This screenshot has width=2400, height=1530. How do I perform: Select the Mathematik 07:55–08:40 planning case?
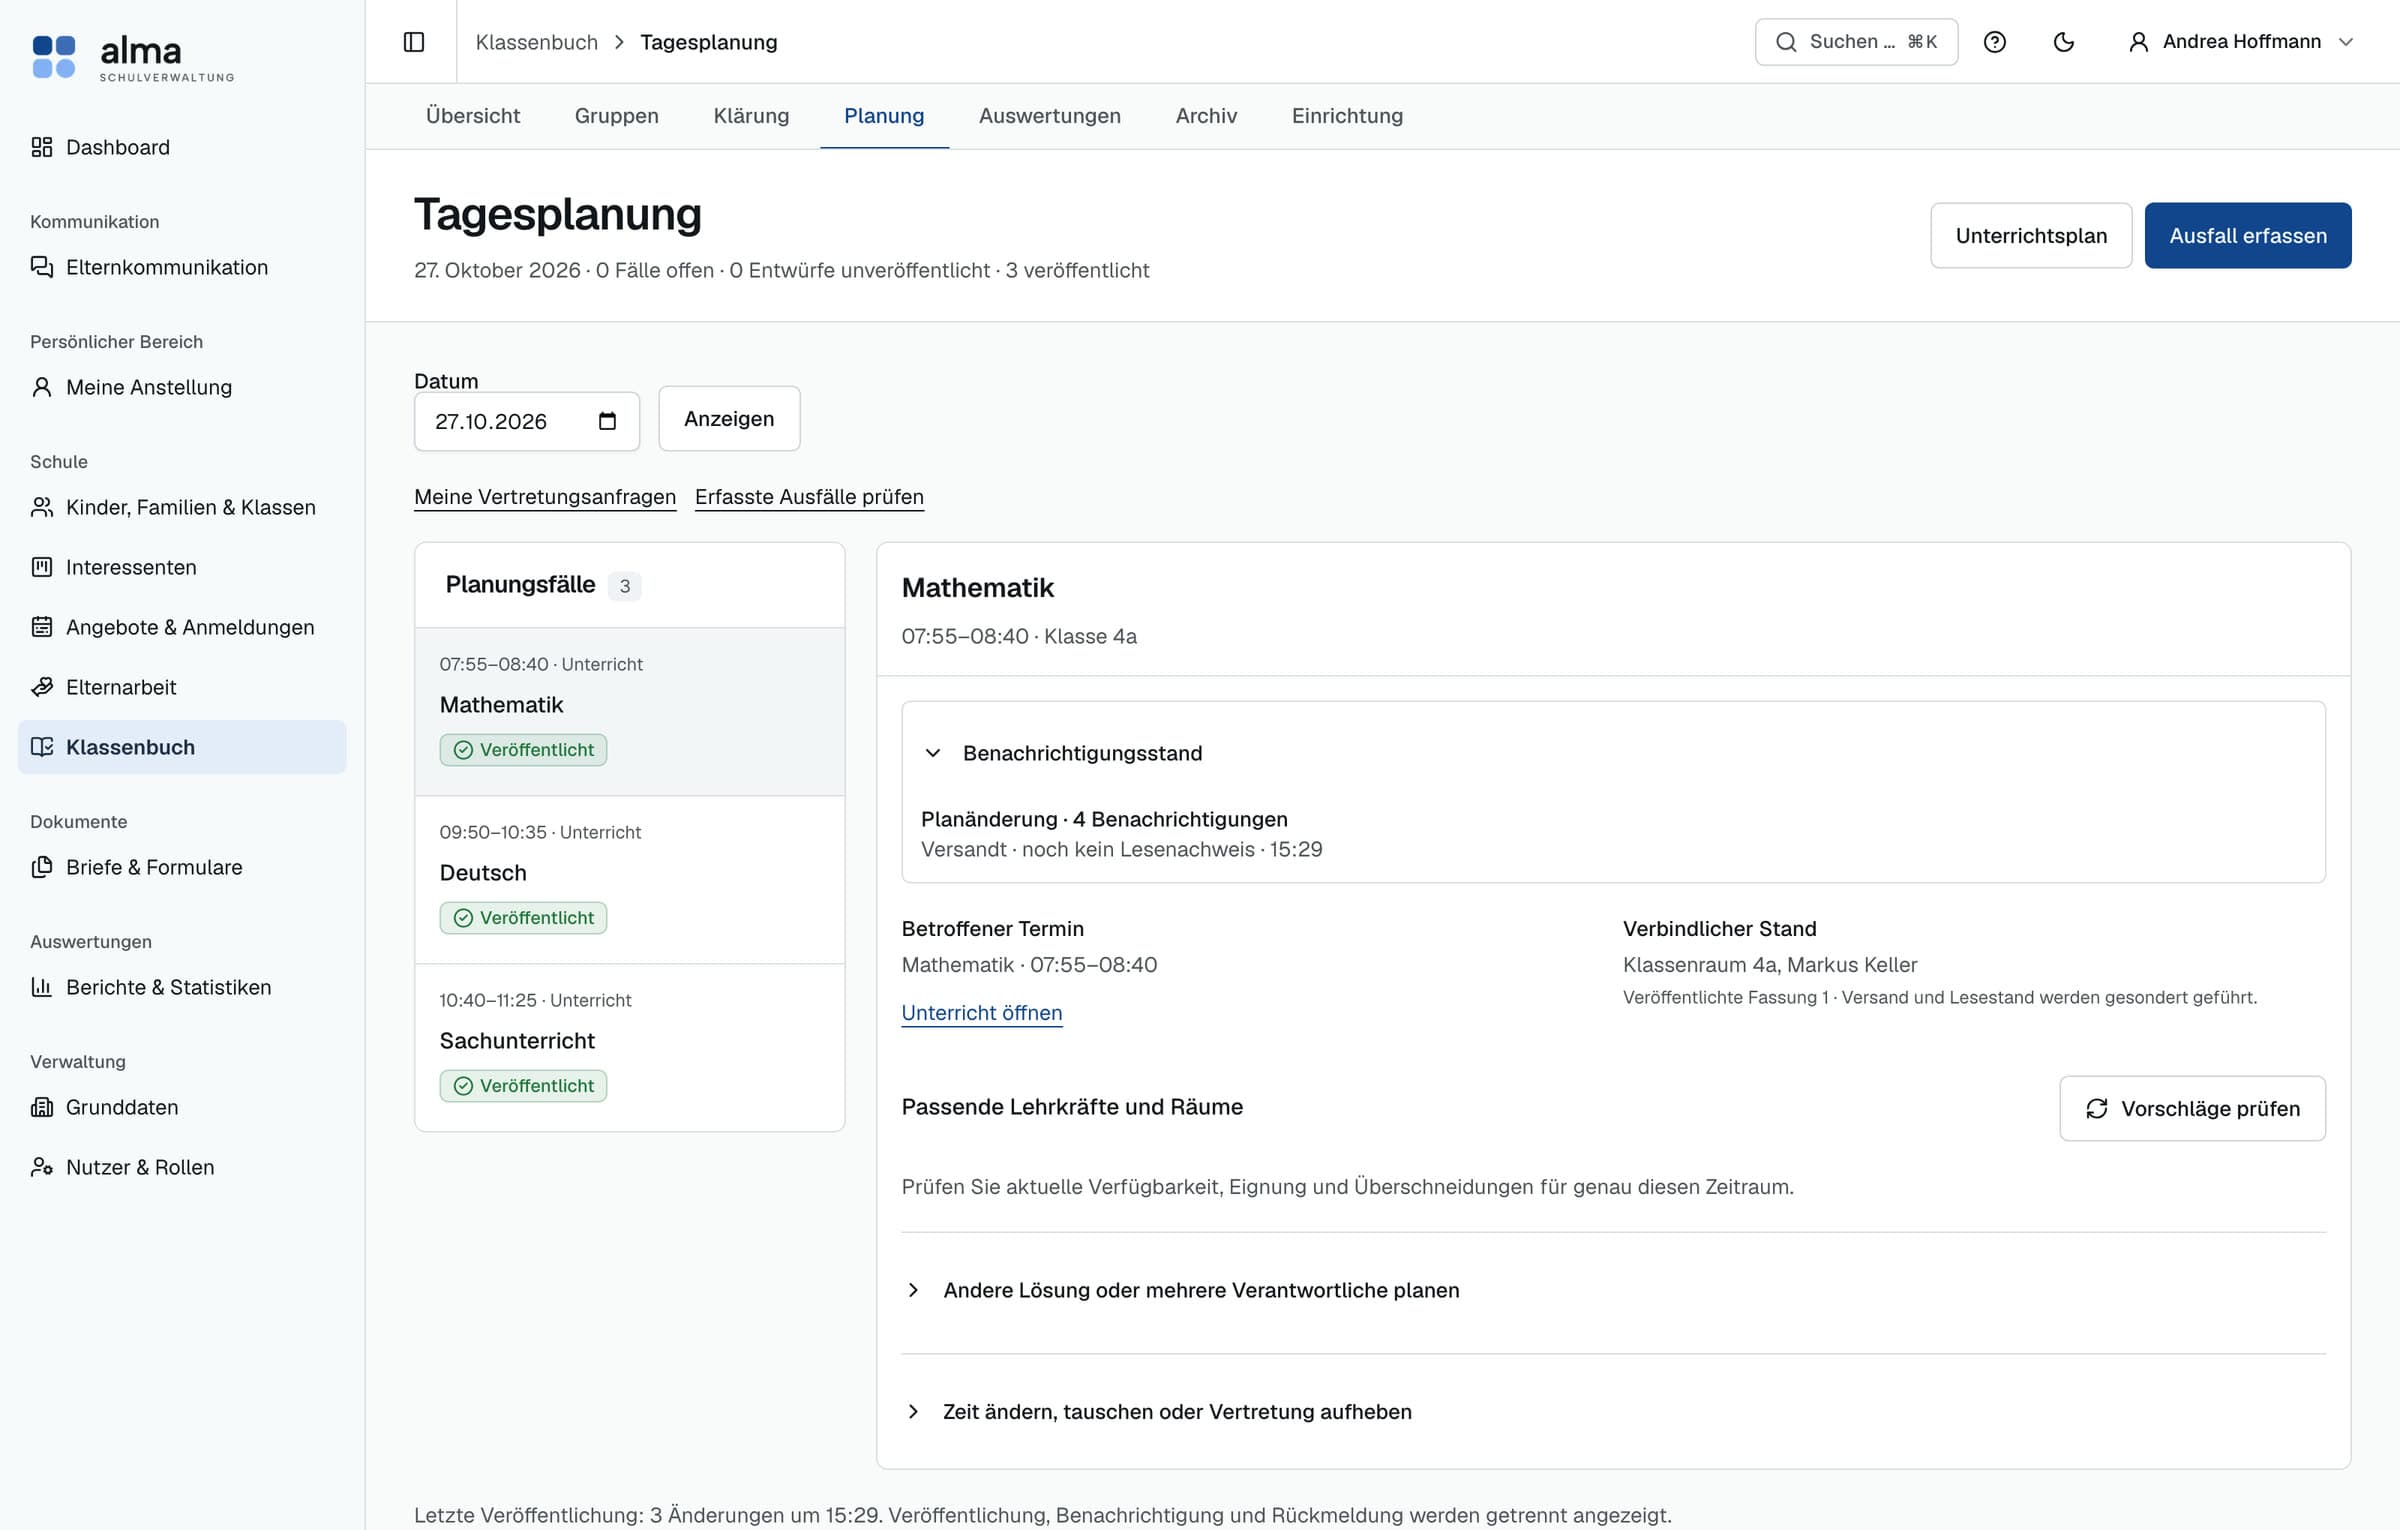point(629,712)
